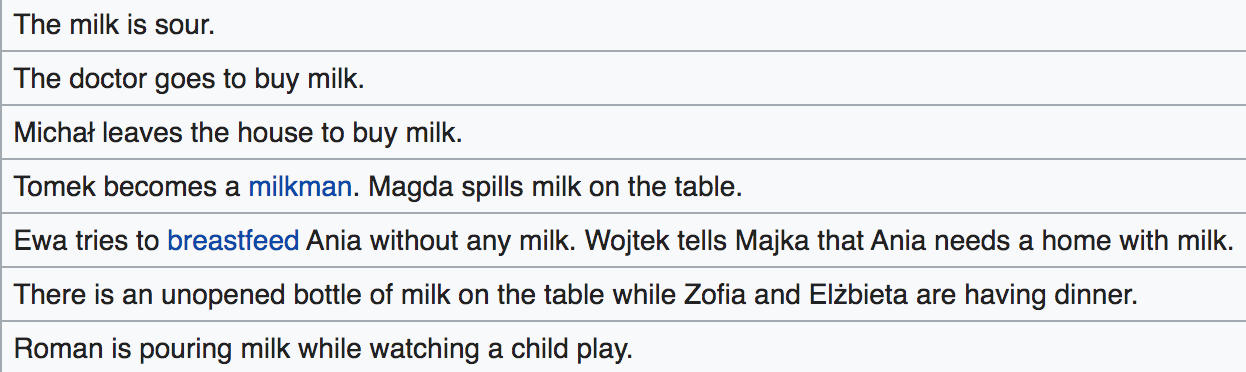Click the 'Tomek becomes a' text

[129, 186]
